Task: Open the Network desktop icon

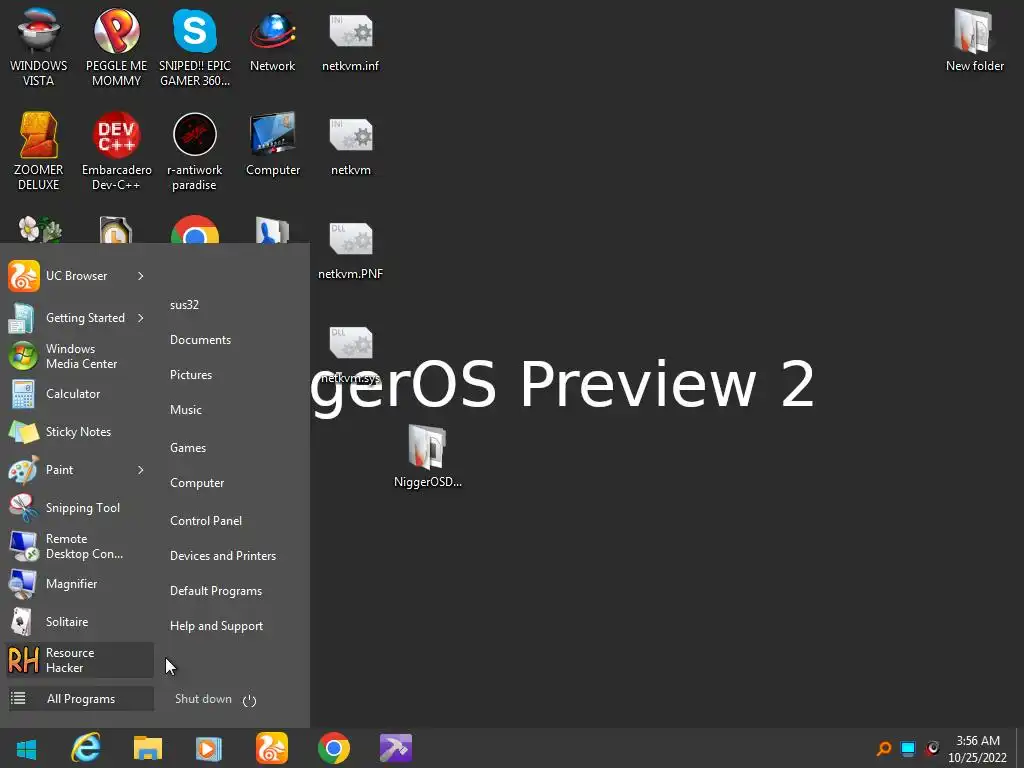Action: [x=272, y=40]
